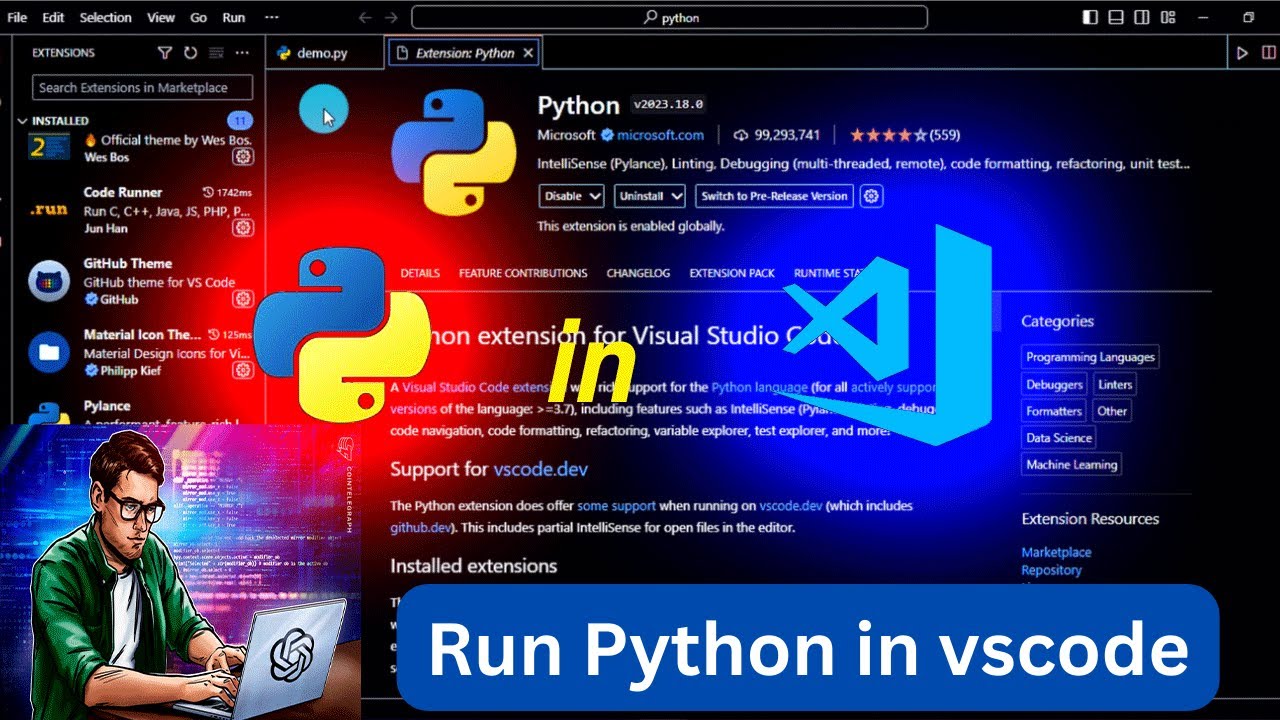This screenshot has width=1280, height=720.
Task: Select the EXTENSION PACK tab
Action: coord(732,273)
